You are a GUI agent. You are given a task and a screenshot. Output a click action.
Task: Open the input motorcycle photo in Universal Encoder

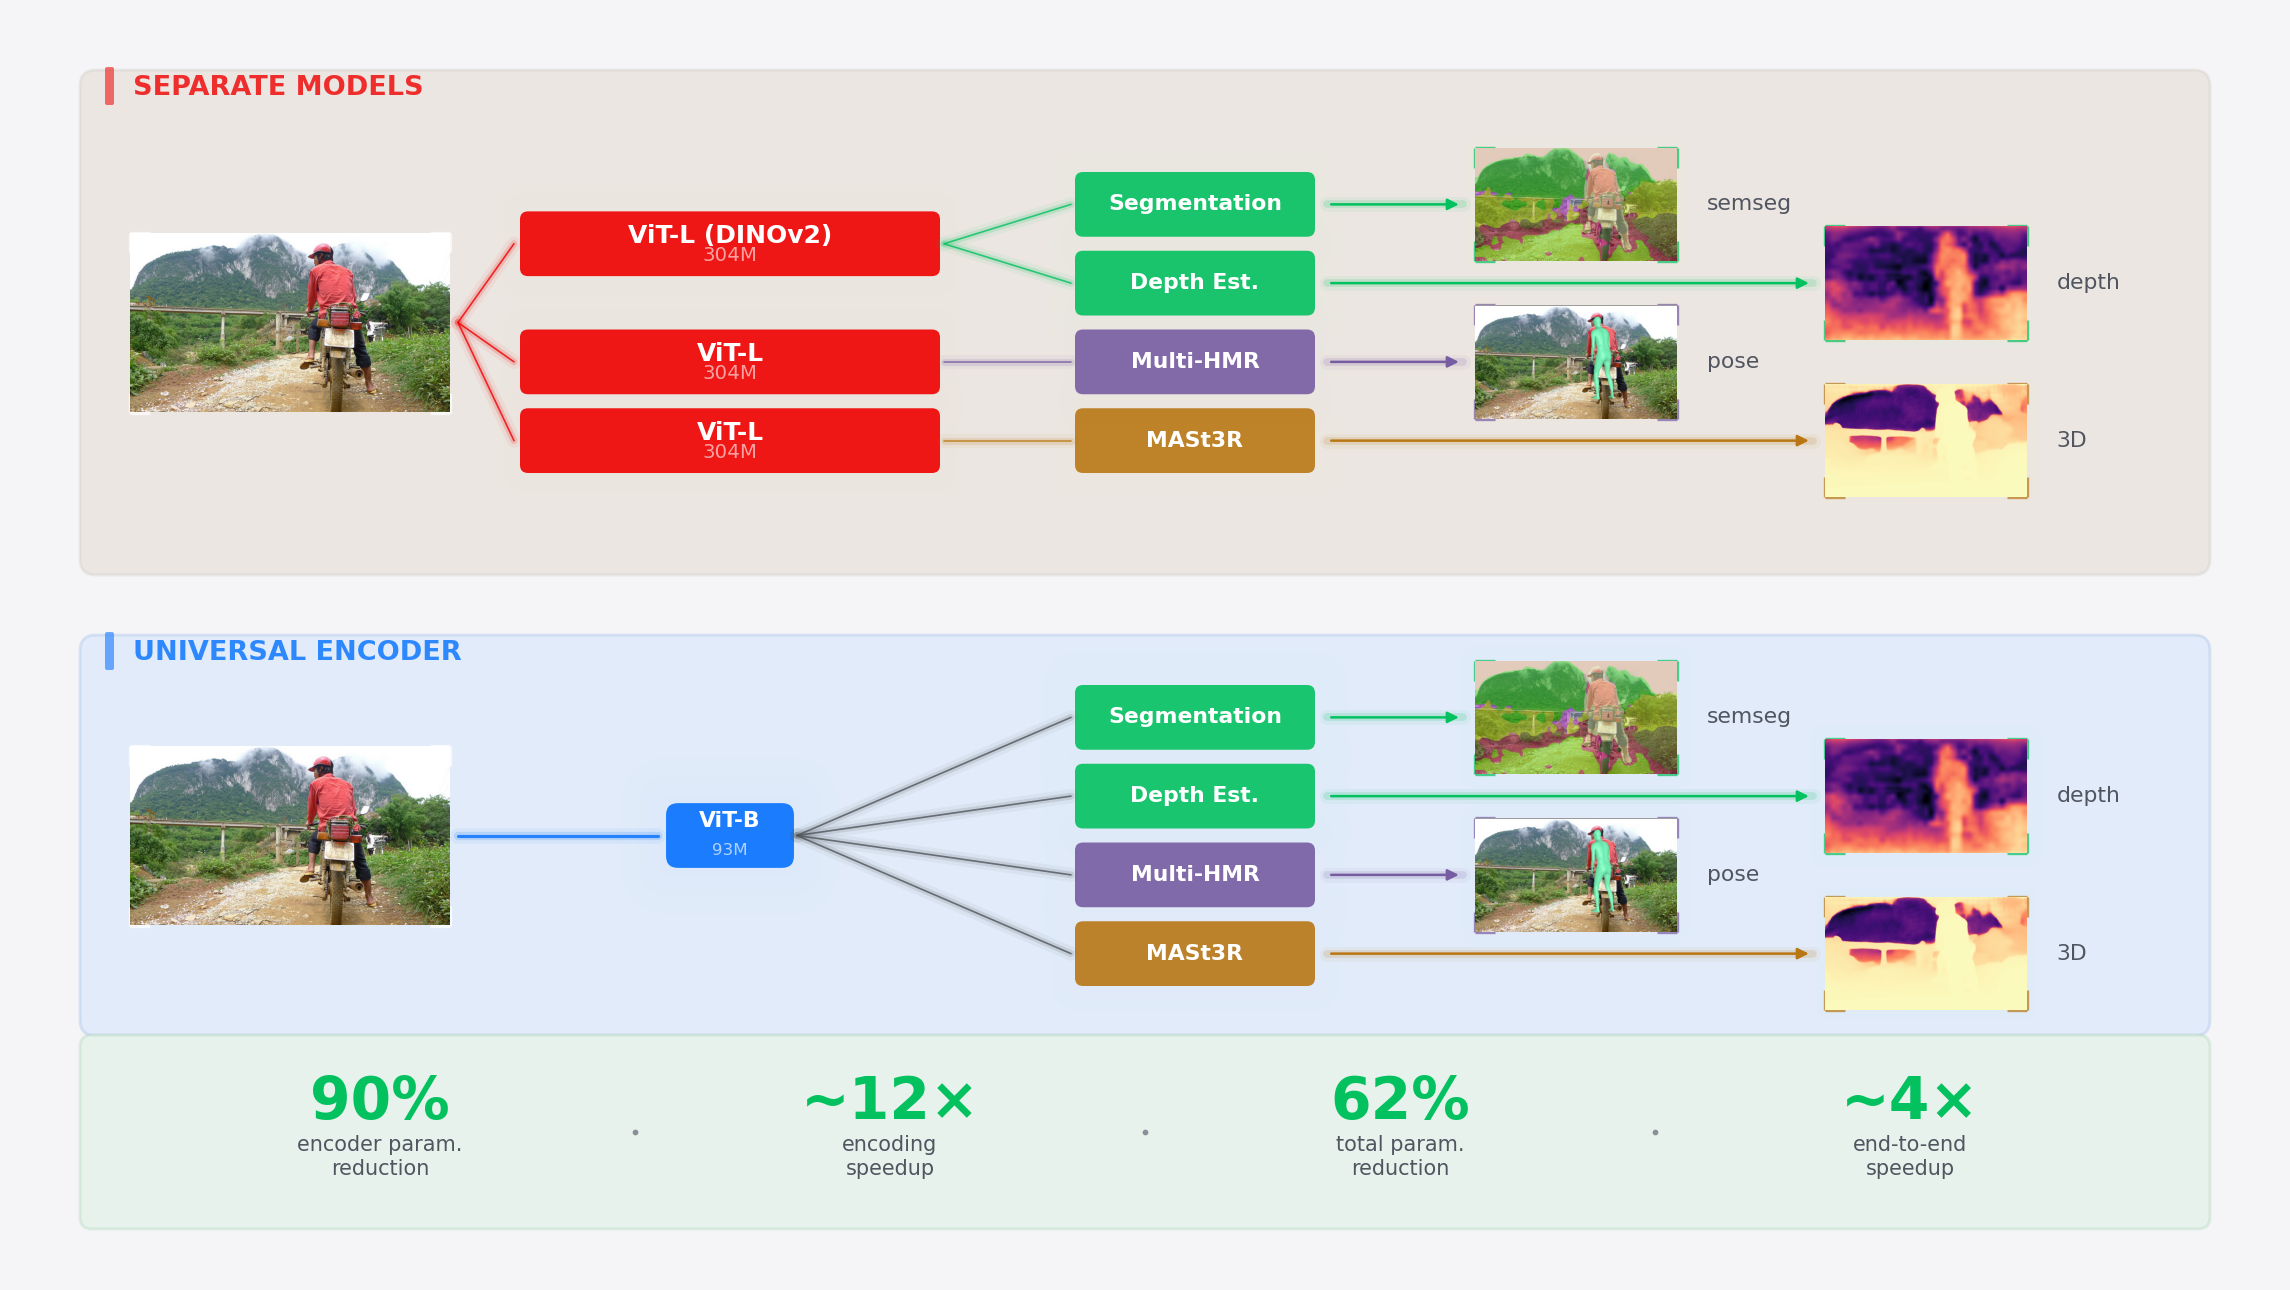pyautogui.click(x=290, y=835)
